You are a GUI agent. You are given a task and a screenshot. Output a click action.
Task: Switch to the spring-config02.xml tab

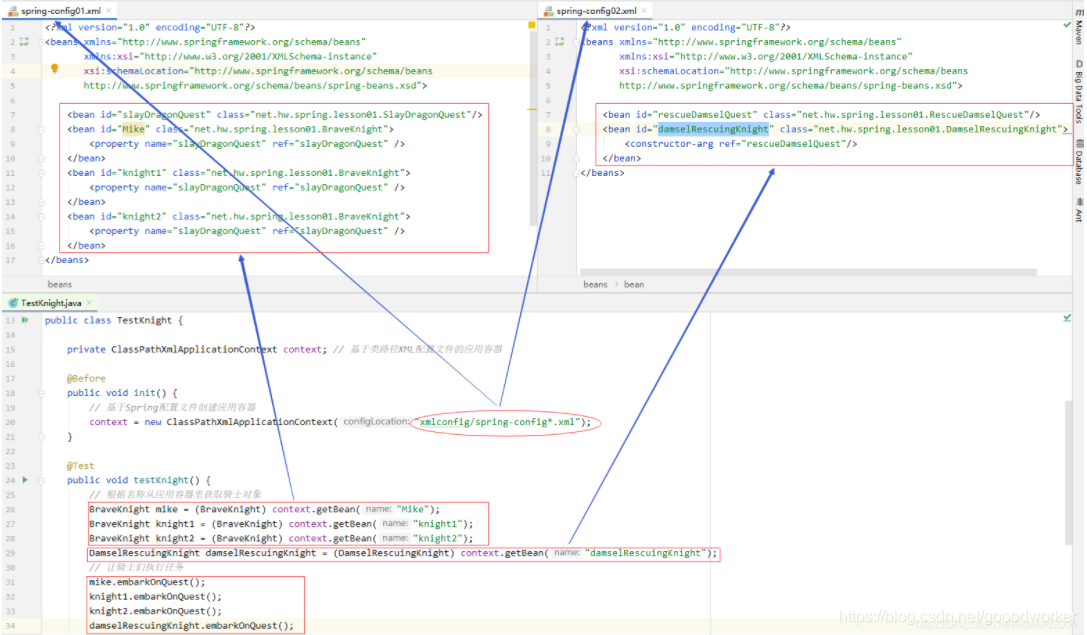[596, 10]
